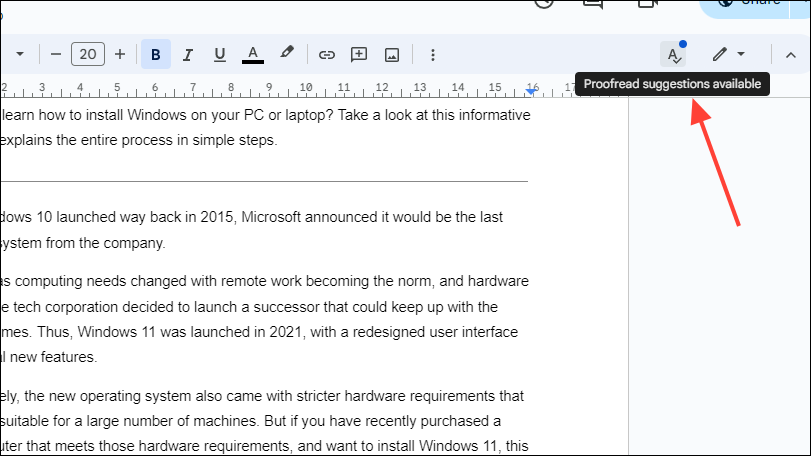This screenshot has height=456, width=811.
Task: Click the font size field showing 20
Action: tap(88, 54)
